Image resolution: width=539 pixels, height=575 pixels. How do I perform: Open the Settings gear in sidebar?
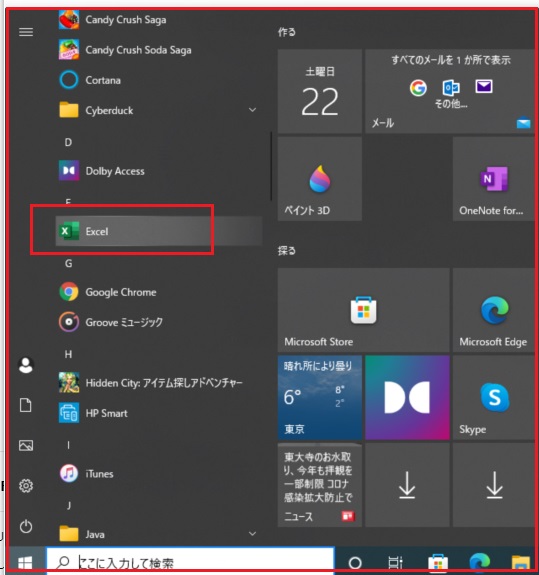[26, 486]
